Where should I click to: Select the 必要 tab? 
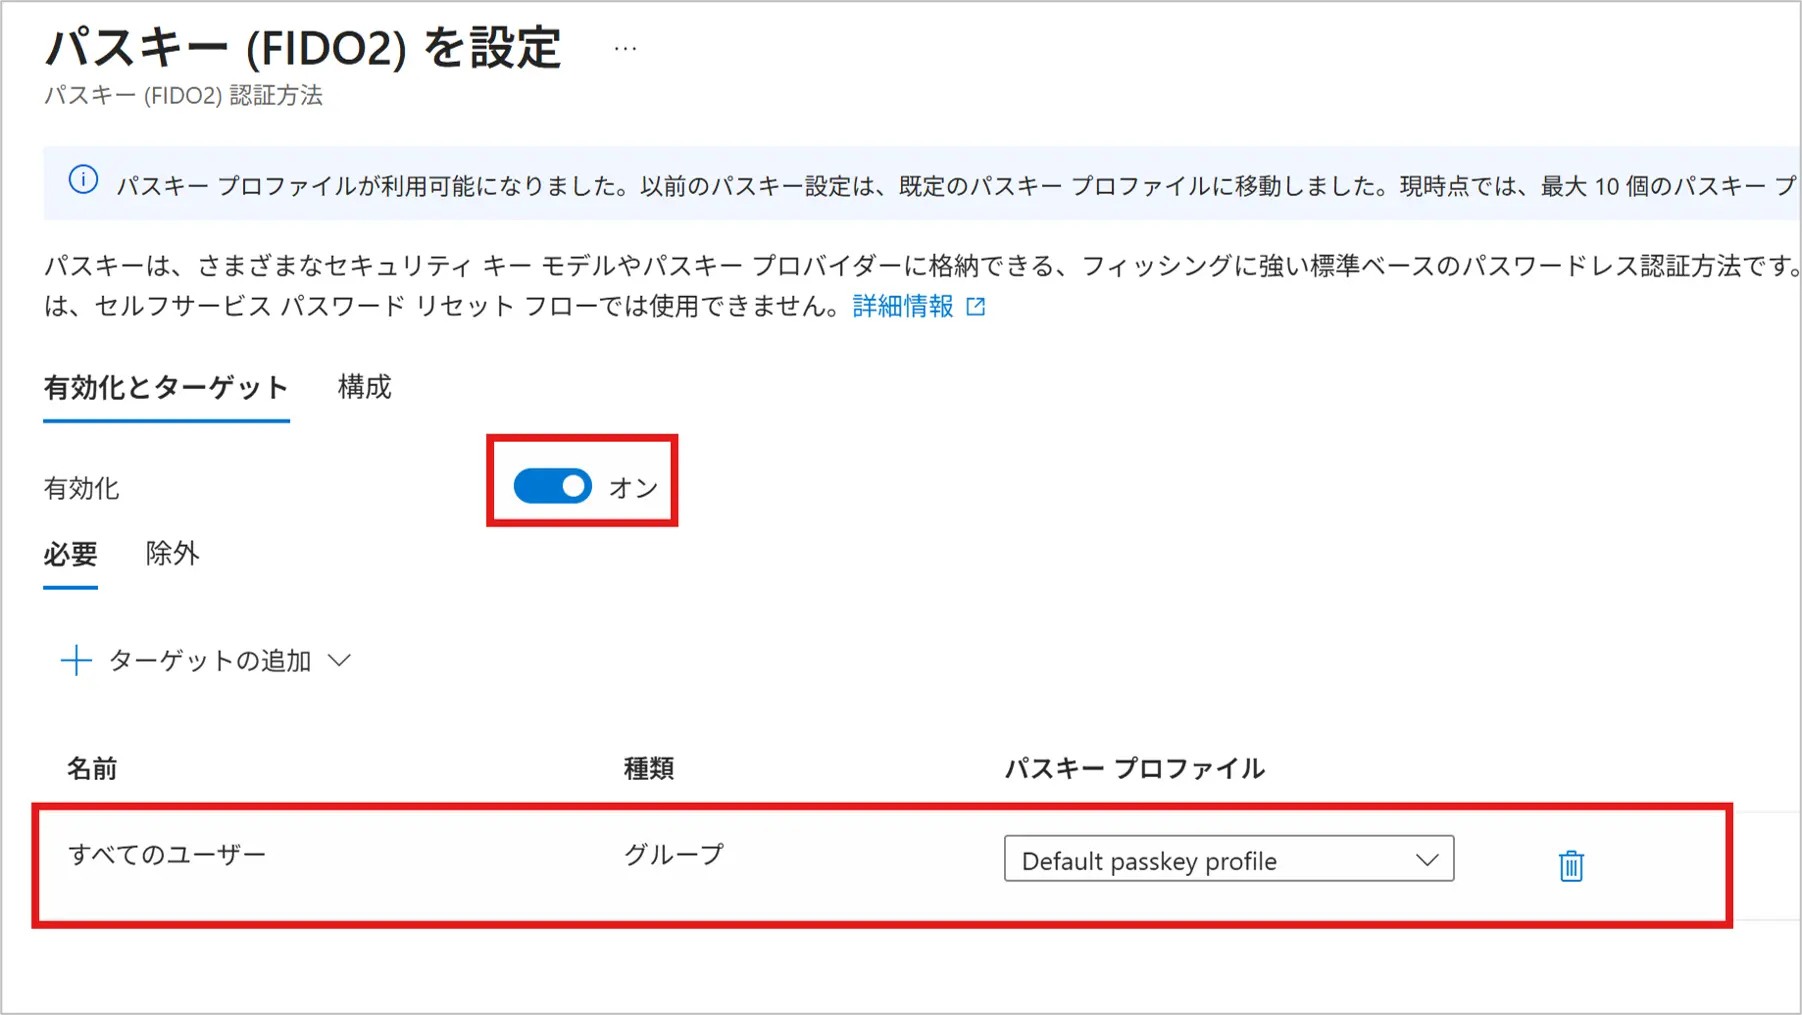(x=70, y=554)
